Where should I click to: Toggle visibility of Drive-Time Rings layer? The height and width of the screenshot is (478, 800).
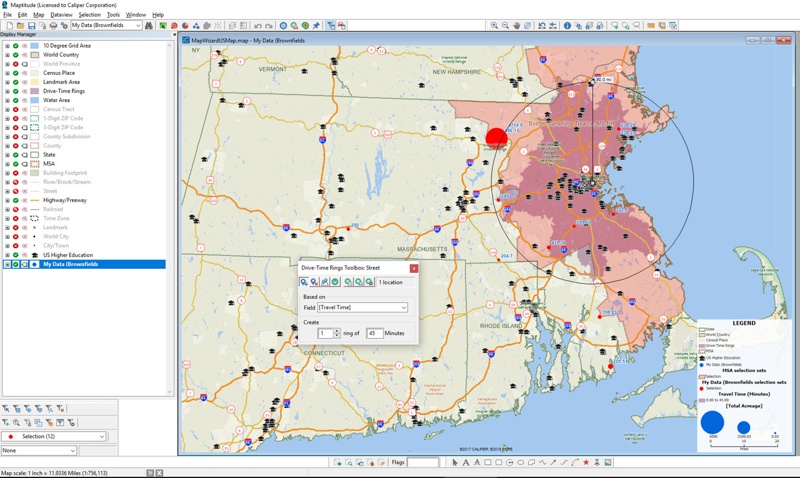pos(15,91)
